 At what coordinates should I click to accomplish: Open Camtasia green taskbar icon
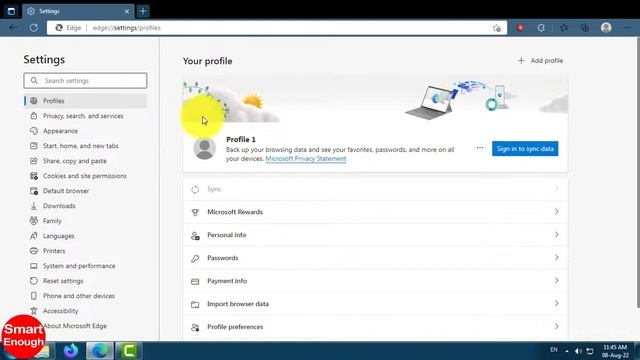click(129, 351)
